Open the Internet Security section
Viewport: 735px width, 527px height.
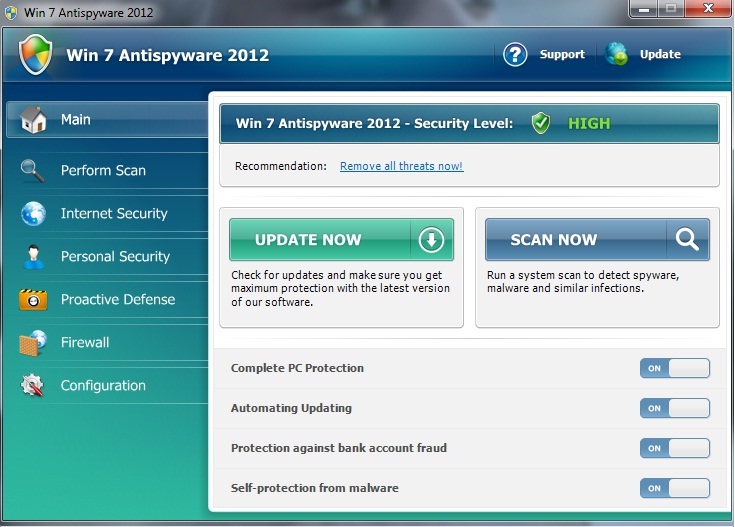pyautogui.click(x=114, y=214)
